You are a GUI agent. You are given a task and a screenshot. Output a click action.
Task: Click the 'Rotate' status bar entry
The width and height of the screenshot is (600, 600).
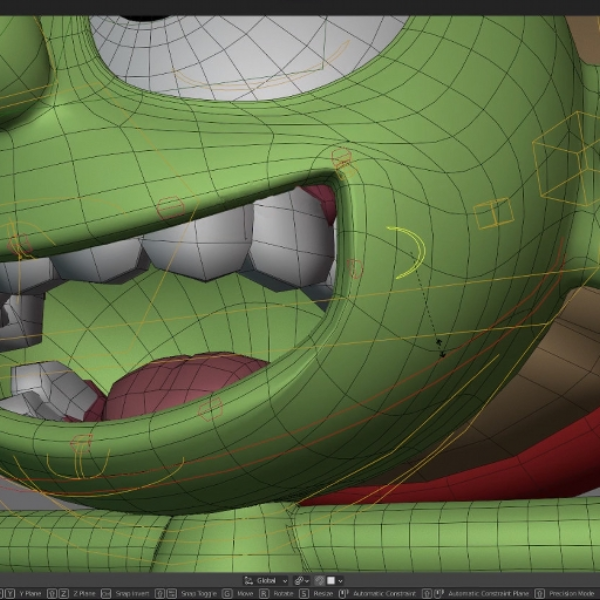tap(284, 594)
